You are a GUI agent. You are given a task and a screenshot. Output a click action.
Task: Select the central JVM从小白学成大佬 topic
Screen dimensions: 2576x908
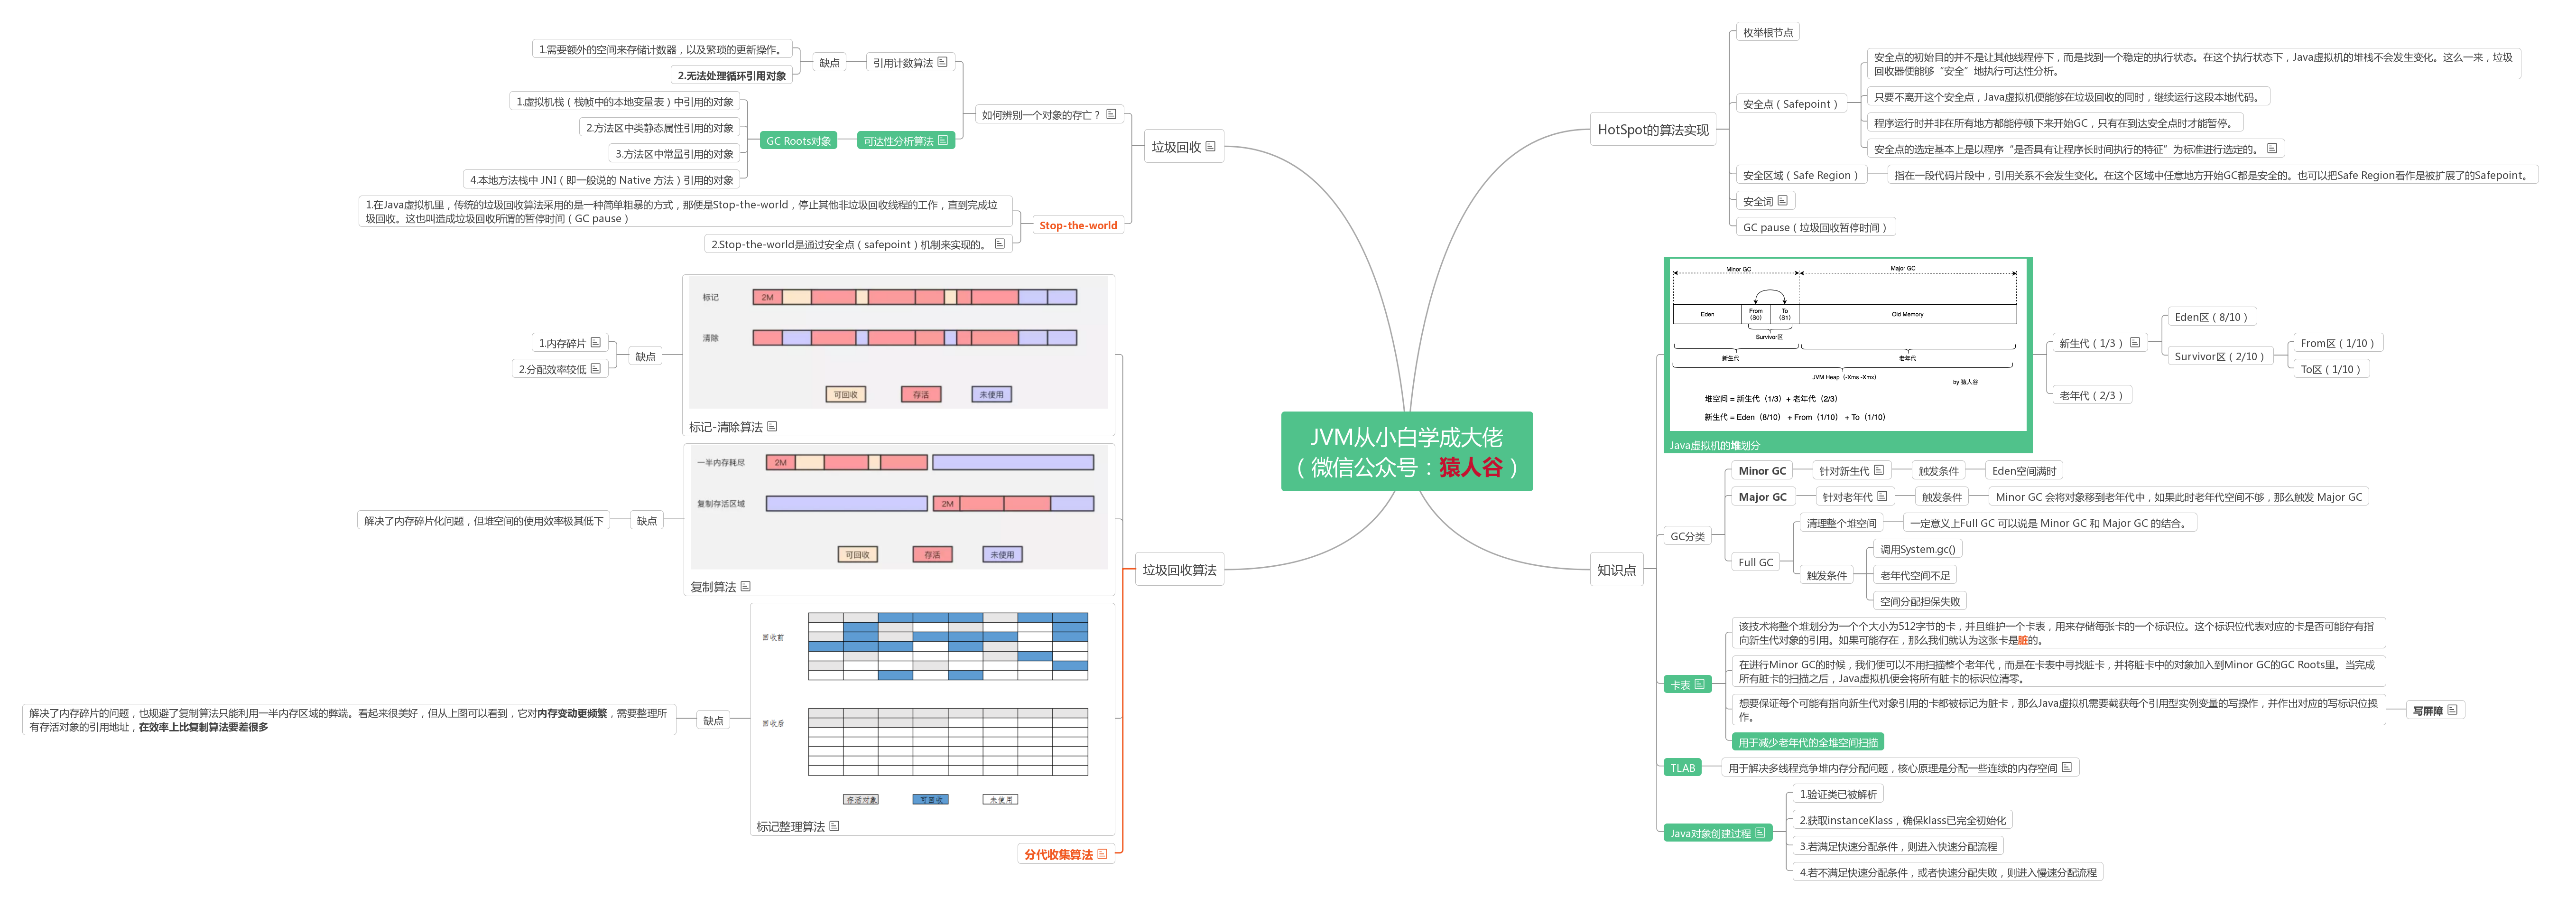[1406, 452]
